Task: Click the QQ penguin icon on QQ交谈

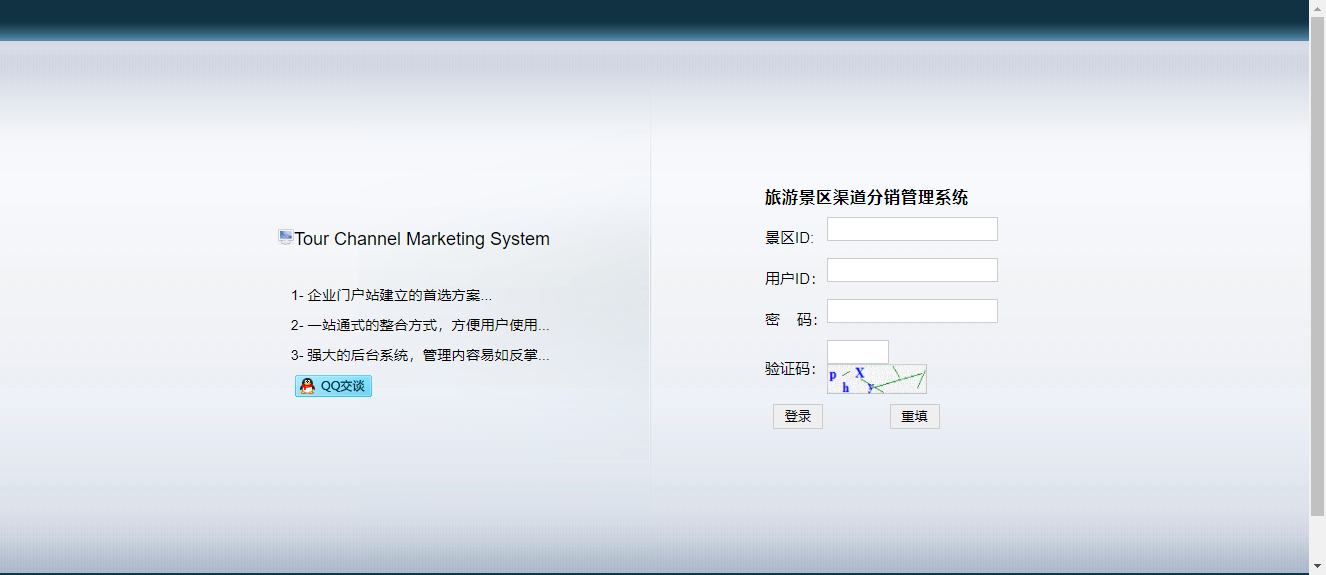Action: pos(308,386)
